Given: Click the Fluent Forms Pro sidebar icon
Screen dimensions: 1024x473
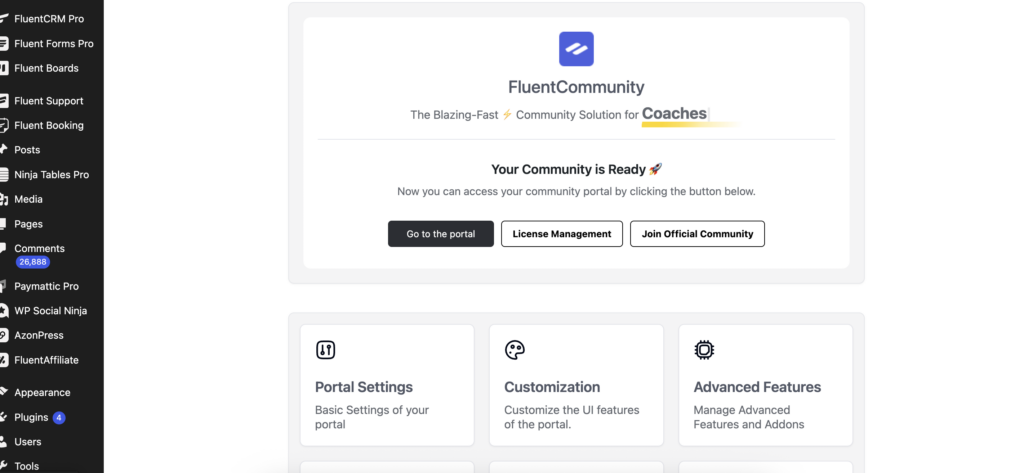Looking at the screenshot, I should [3, 44].
